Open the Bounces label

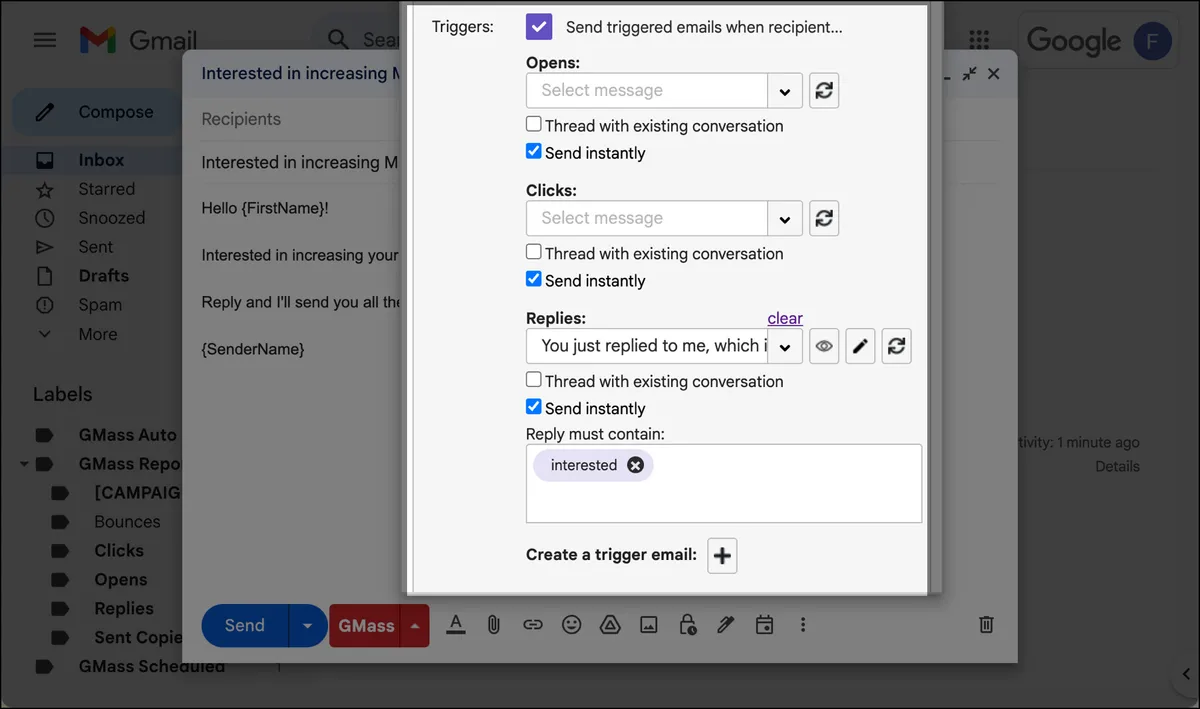pyautogui.click(x=127, y=522)
